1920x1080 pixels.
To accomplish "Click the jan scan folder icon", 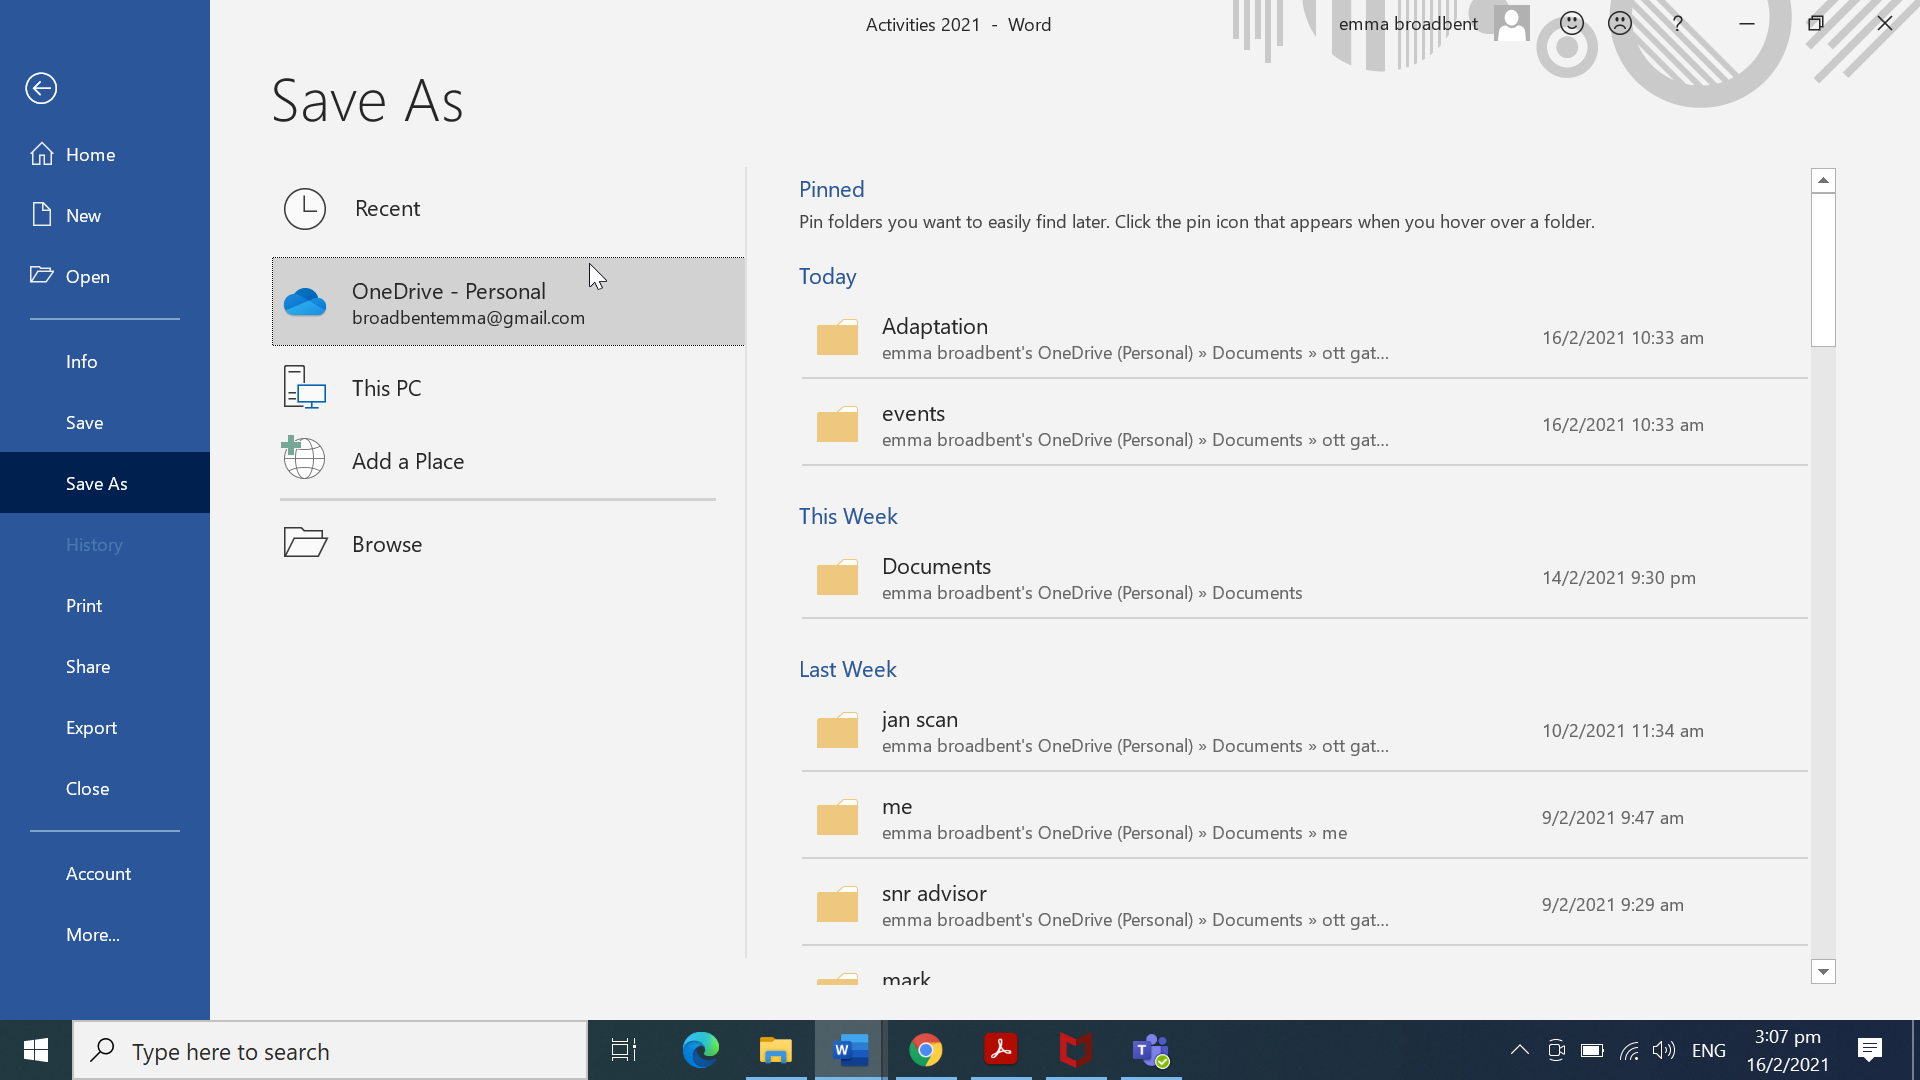I will [x=837, y=731].
